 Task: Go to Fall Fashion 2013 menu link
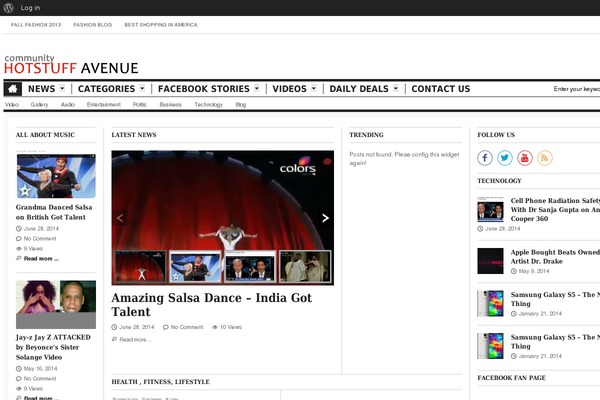point(36,25)
